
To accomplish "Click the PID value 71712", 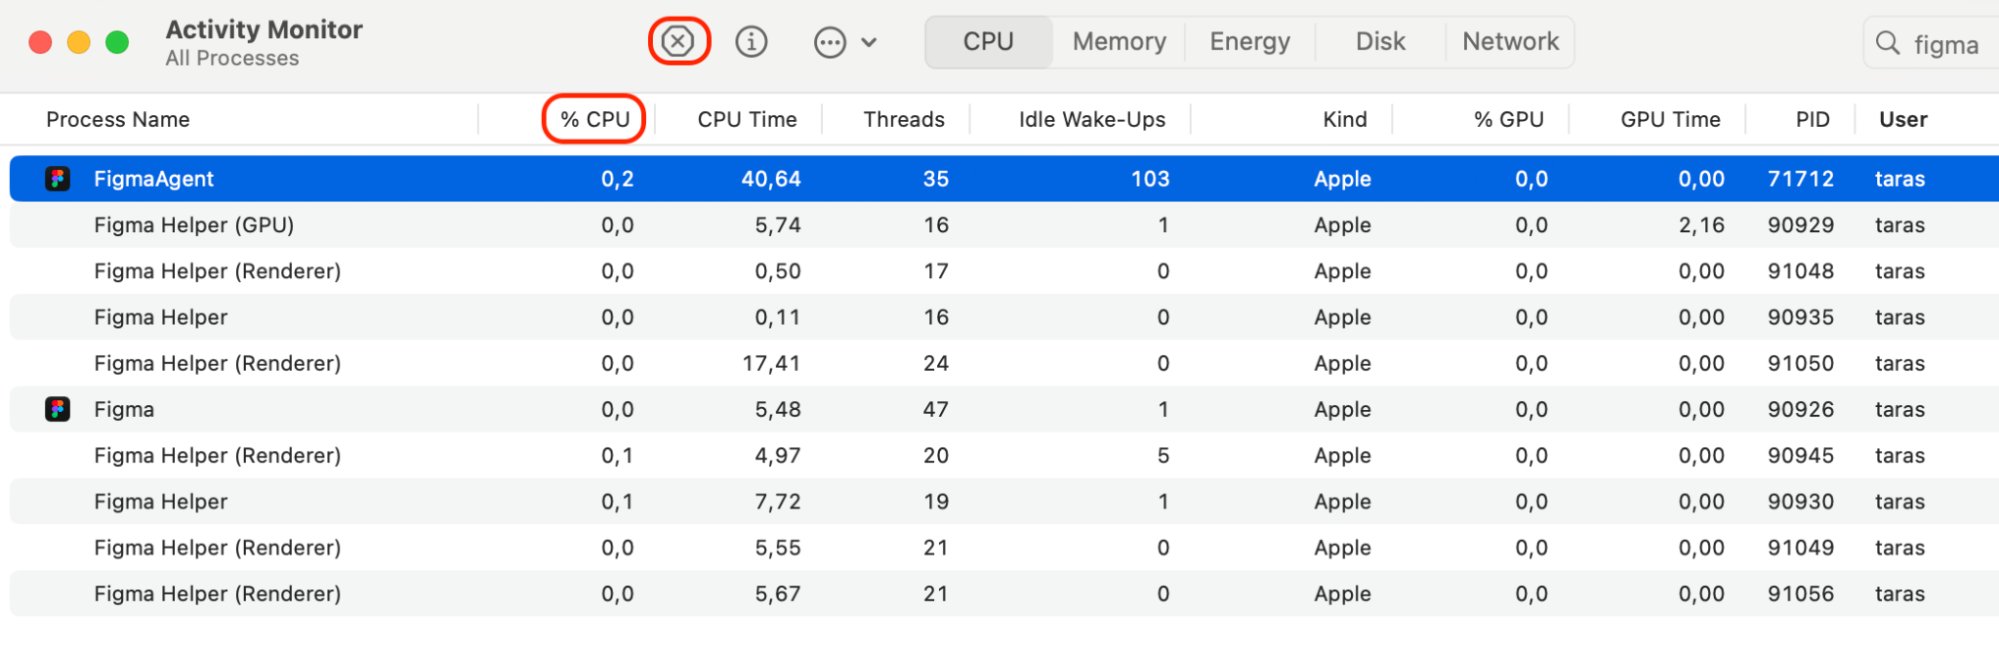I will (1800, 179).
